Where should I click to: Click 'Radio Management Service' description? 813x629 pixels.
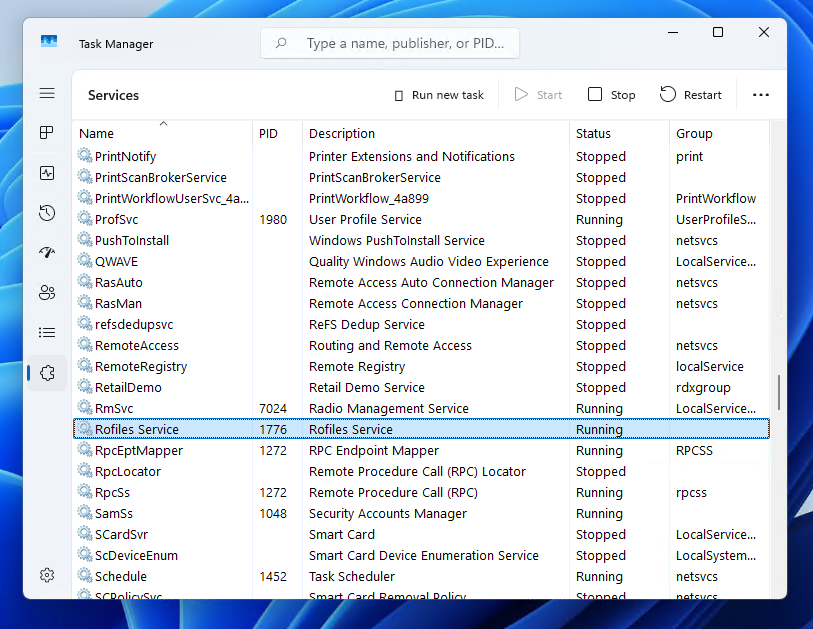tap(389, 409)
